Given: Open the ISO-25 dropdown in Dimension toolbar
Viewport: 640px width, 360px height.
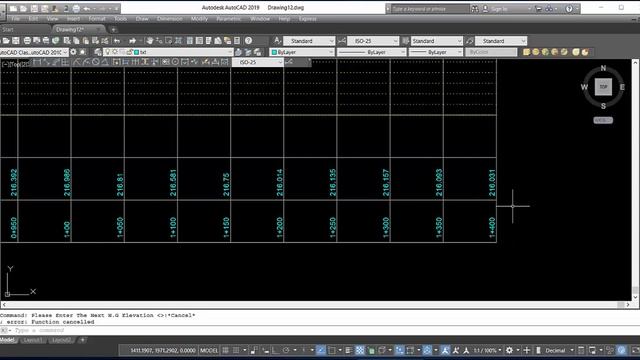Looking at the screenshot, I should (258, 62).
